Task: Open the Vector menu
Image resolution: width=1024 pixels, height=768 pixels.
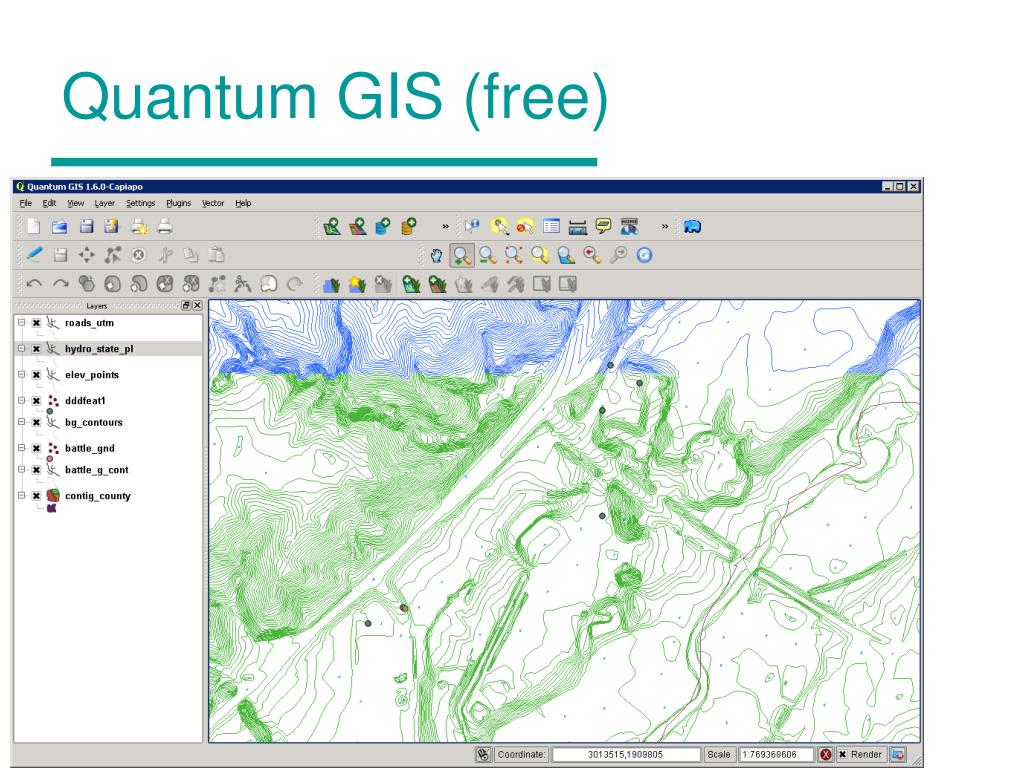Action: (213, 203)
